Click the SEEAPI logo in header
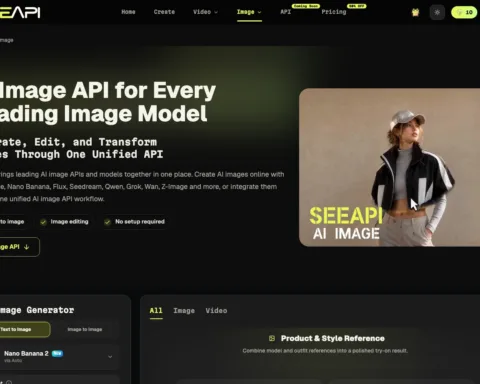Image resolution: width=480 pixels, height=384 pixels. point(20,13)
